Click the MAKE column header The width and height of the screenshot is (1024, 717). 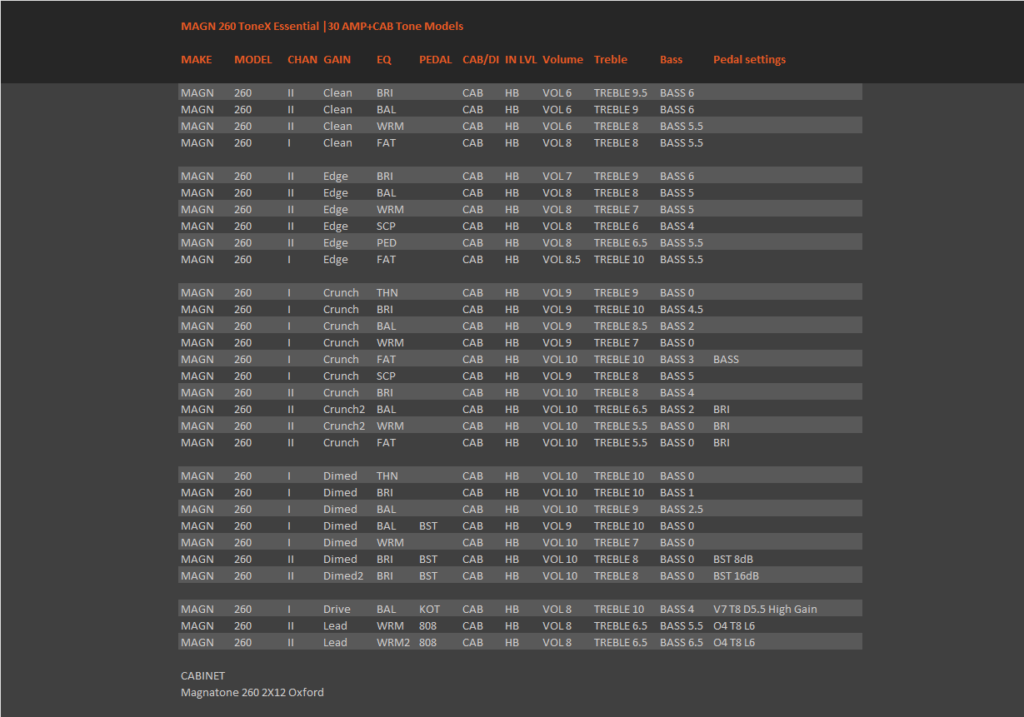pyautogui.click(x=196, y=59)
